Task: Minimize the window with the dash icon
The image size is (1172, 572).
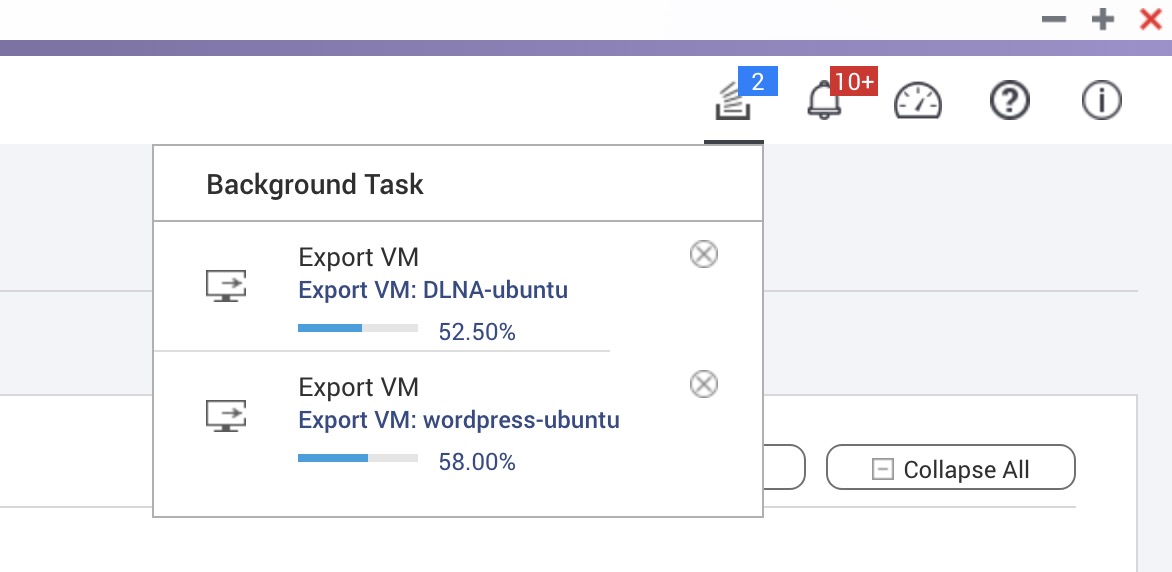Action: 1053,19
